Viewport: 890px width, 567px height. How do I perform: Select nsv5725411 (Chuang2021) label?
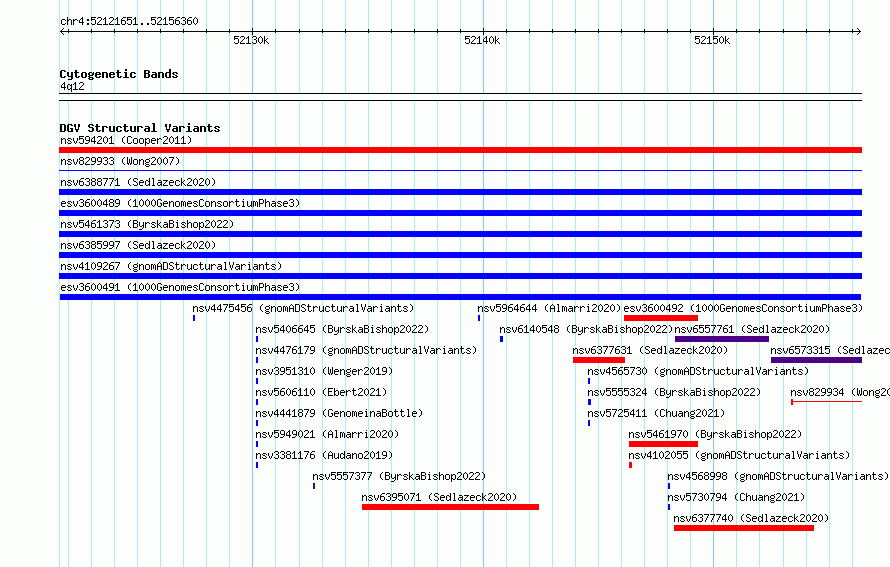[656, 413]
